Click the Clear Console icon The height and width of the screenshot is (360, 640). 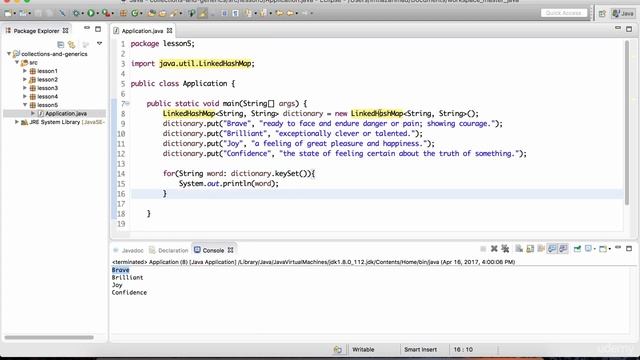pyautogui.click(x=519, y=249)
